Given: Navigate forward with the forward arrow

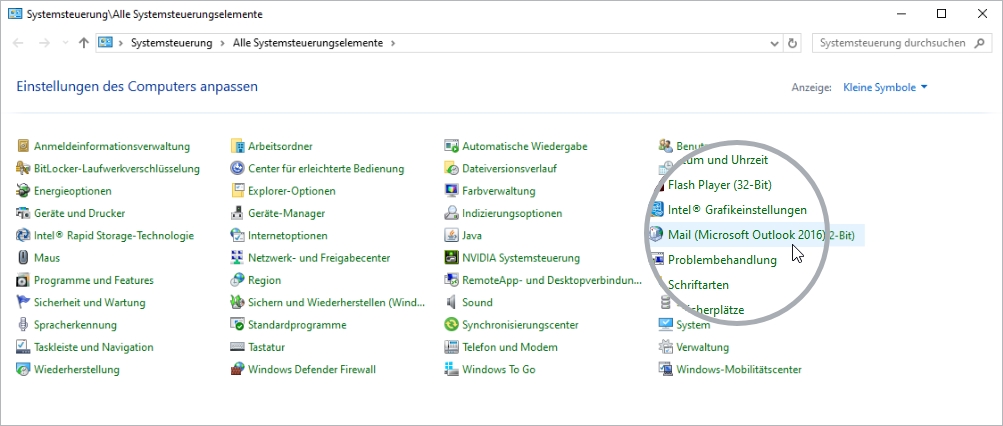Looking at the screenshot, I should click(x=44, y=43).
